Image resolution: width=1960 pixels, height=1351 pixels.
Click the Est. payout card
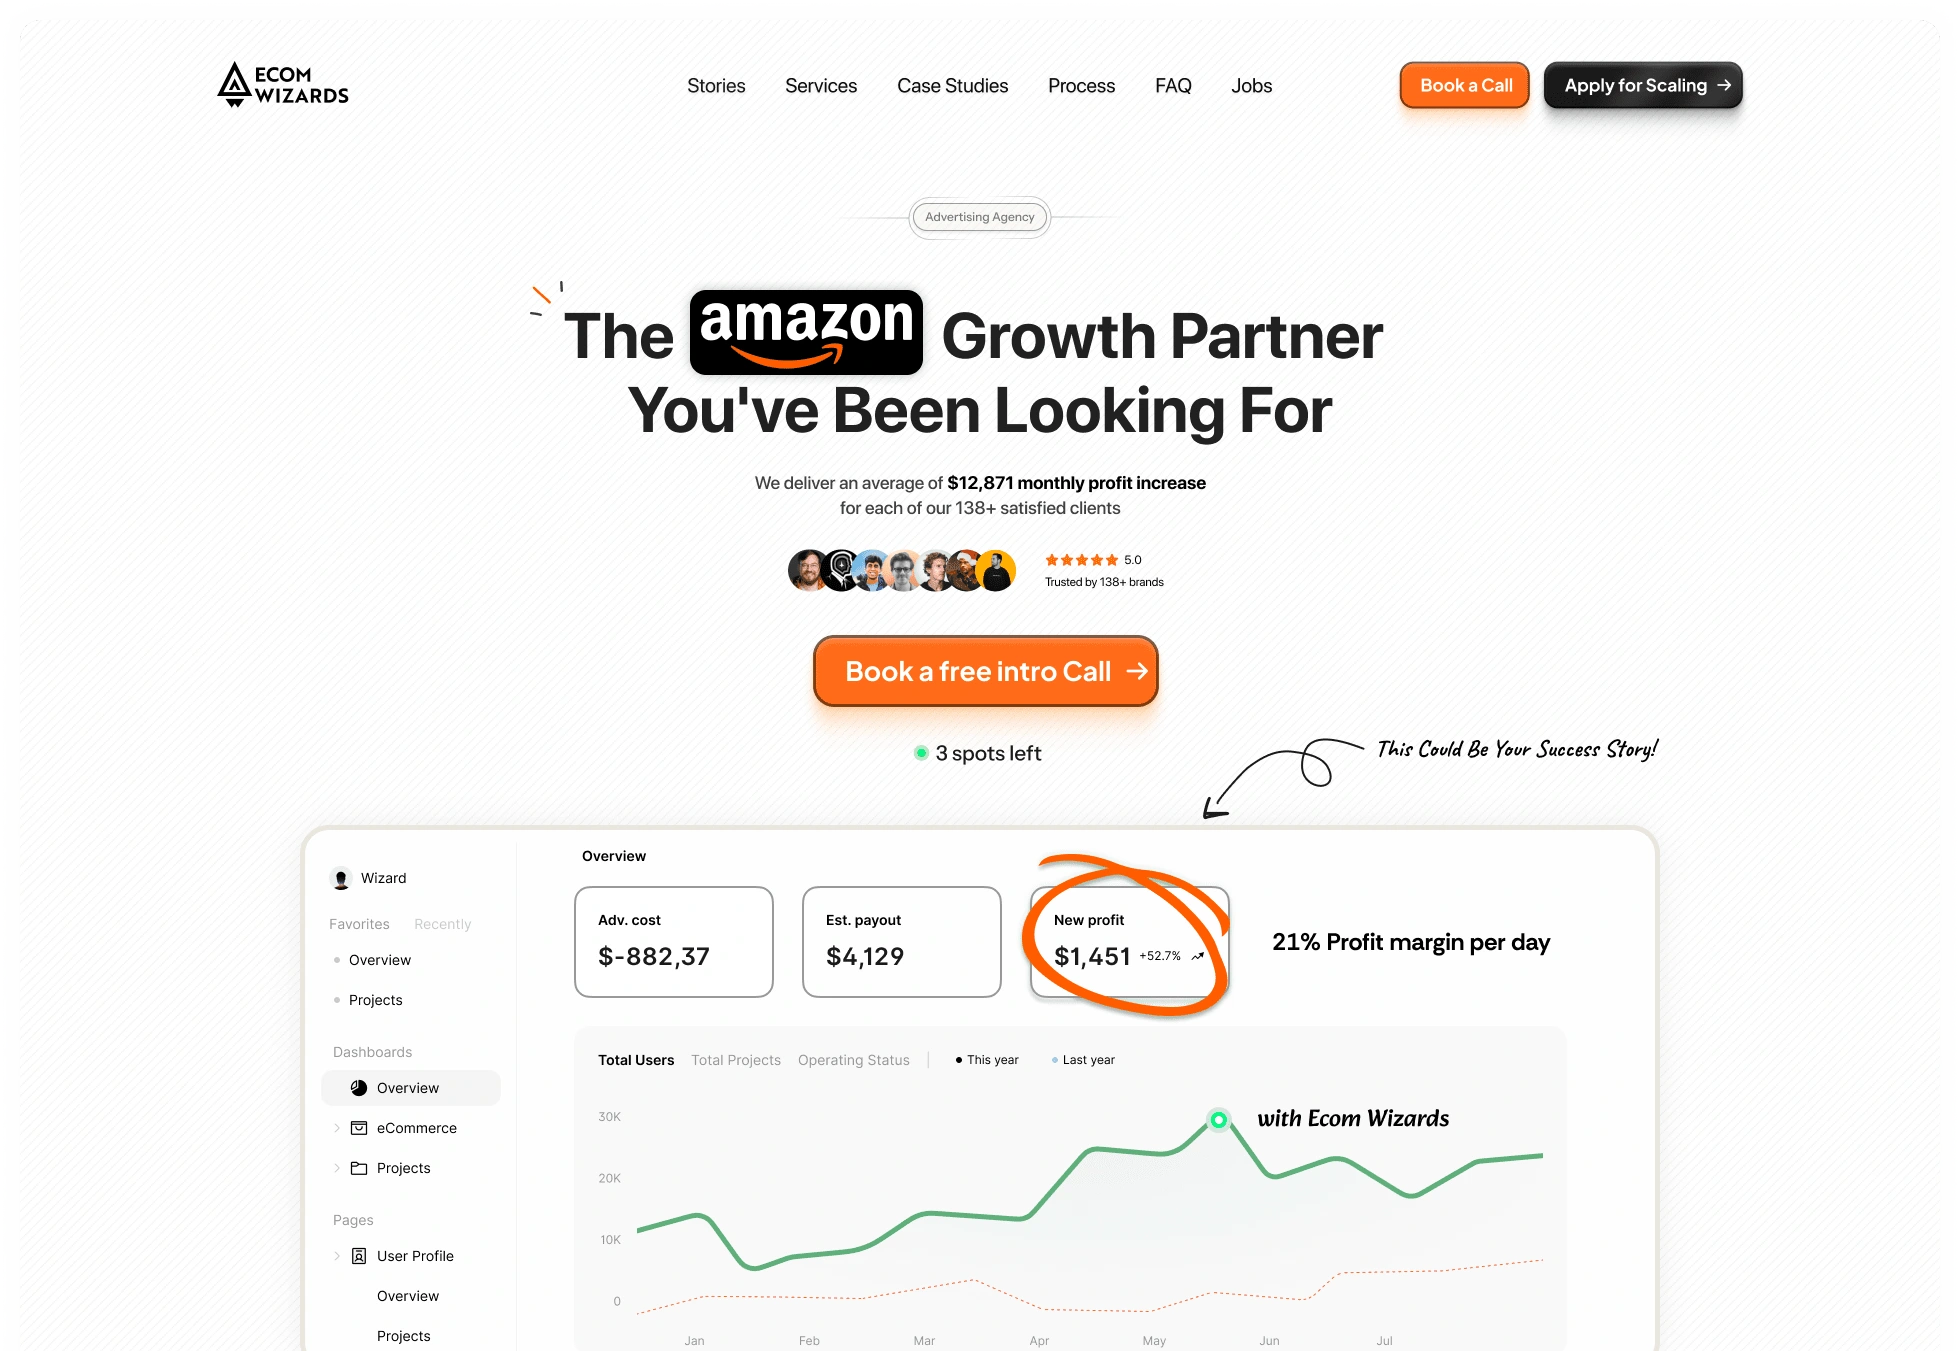point(901,941)
